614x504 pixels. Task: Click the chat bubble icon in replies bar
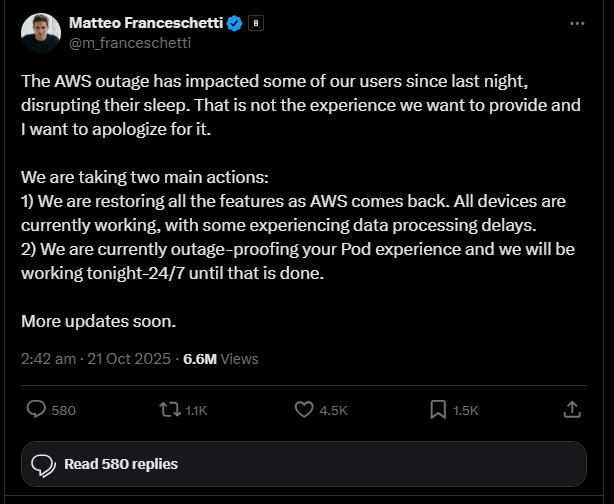43,464
